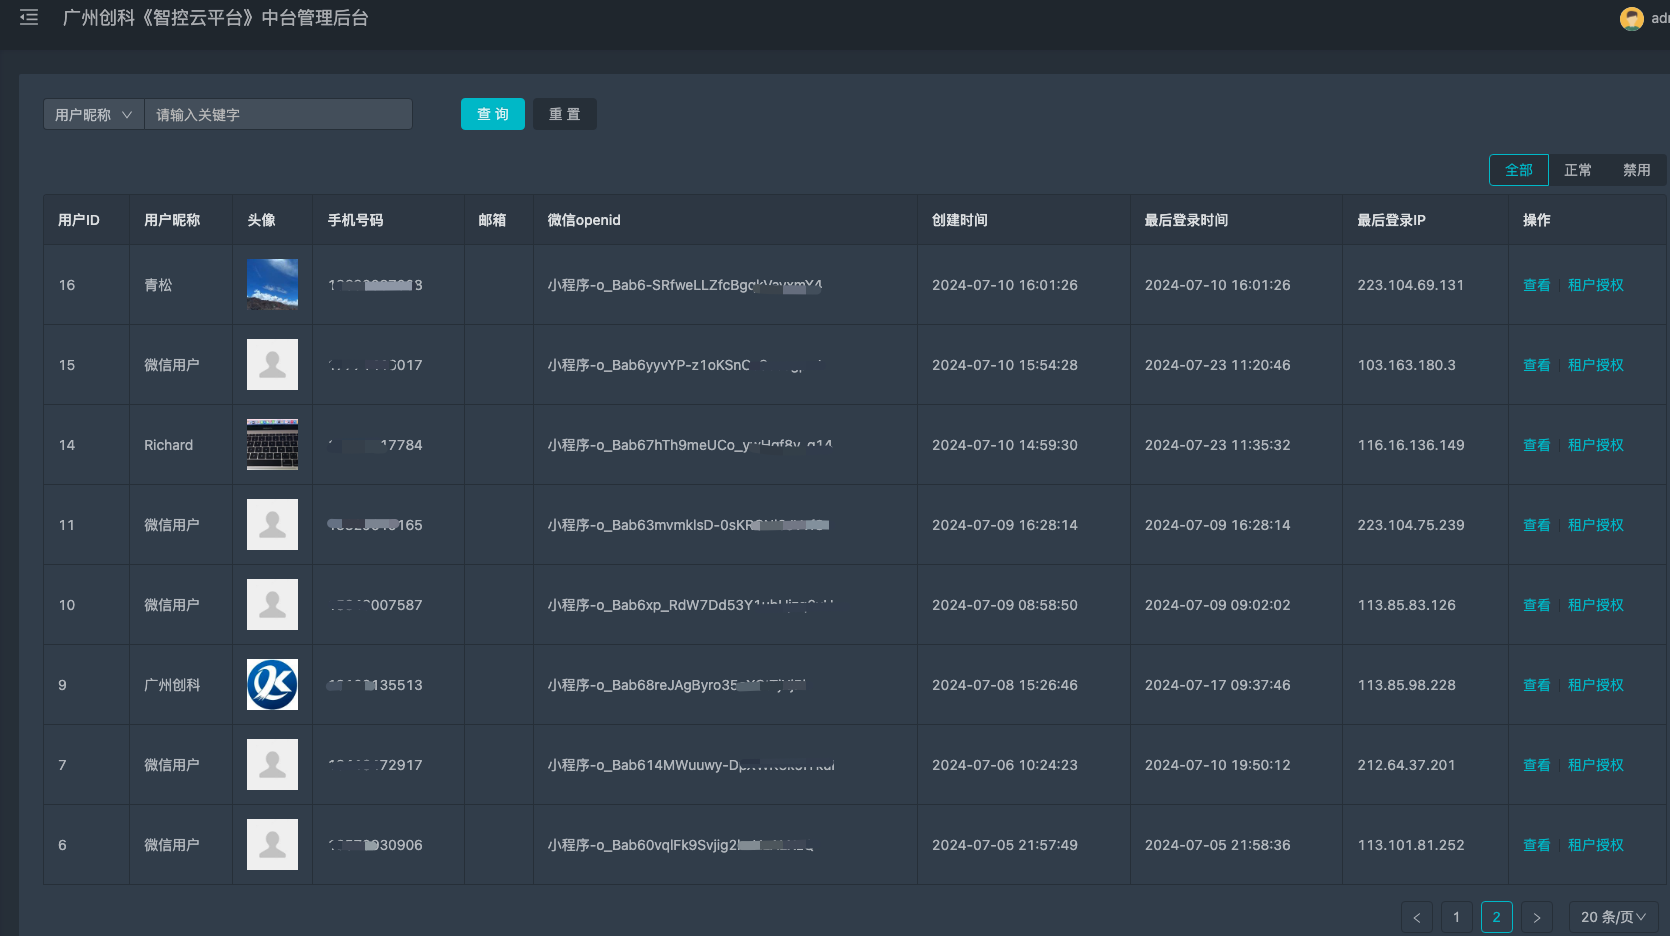The image size is (1670, 936).
Task: Click the 重置 reset button
Action: point(564,114)
